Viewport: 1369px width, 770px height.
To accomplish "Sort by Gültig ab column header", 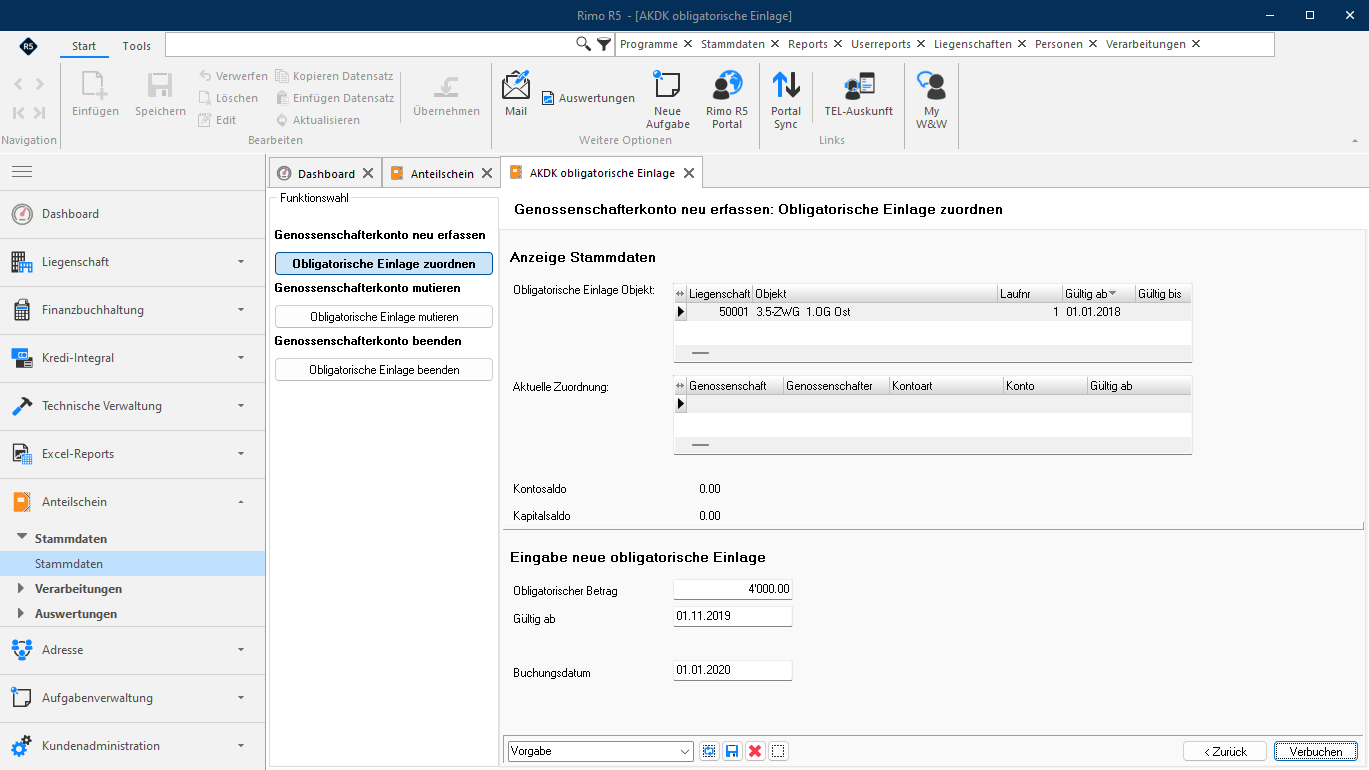I will pyautogui.click(x=1099, y=294).
